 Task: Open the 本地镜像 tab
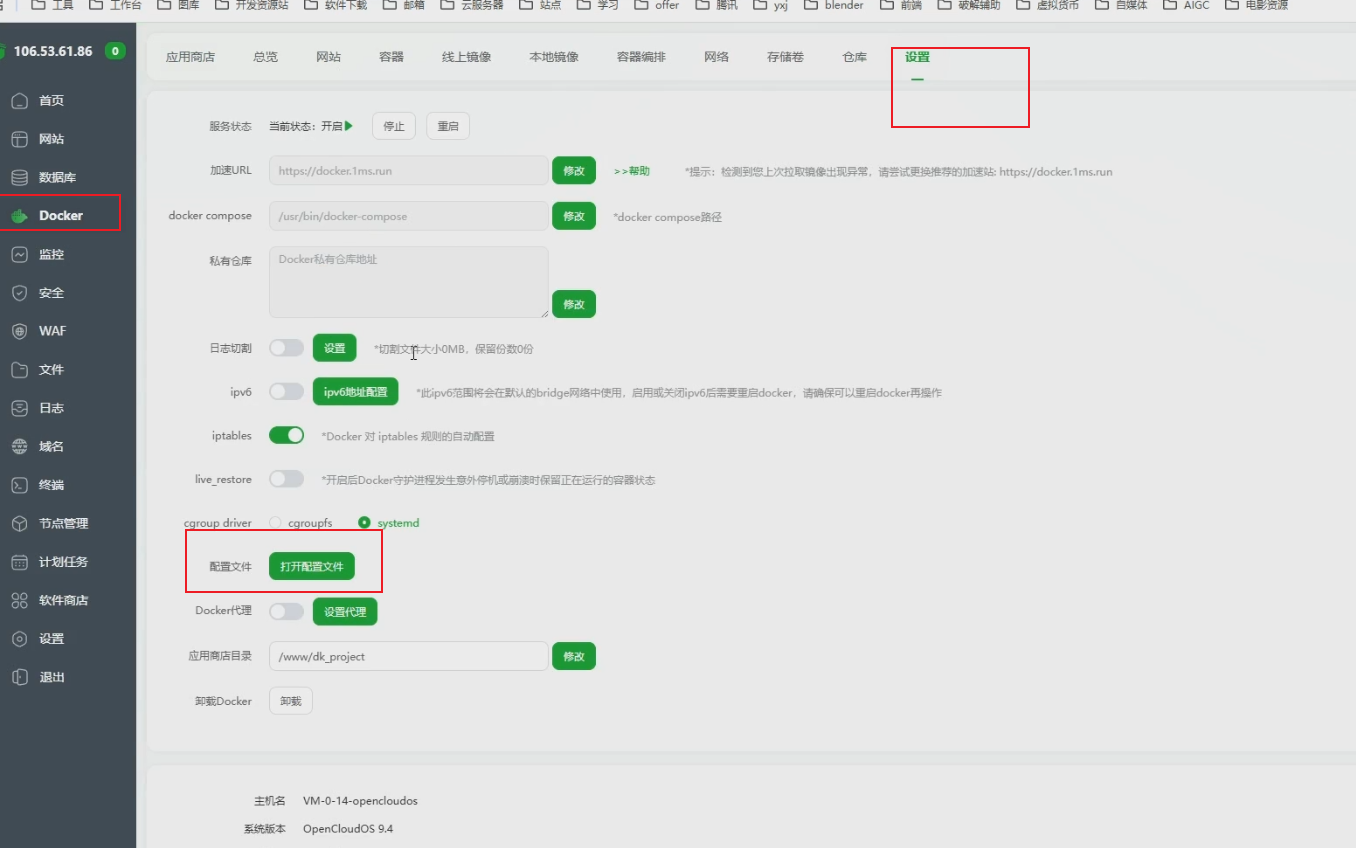[553, 57]
